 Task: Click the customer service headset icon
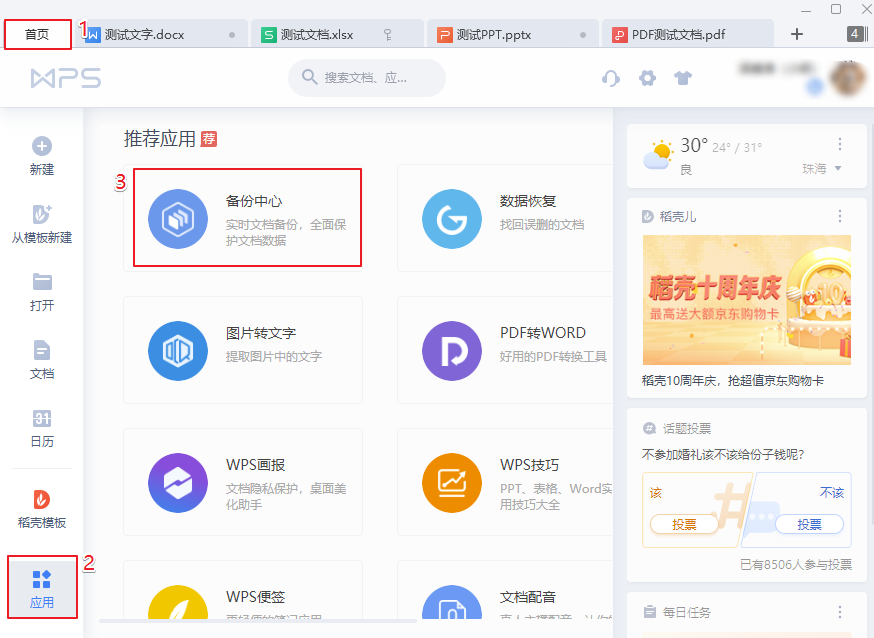[611, 78]
